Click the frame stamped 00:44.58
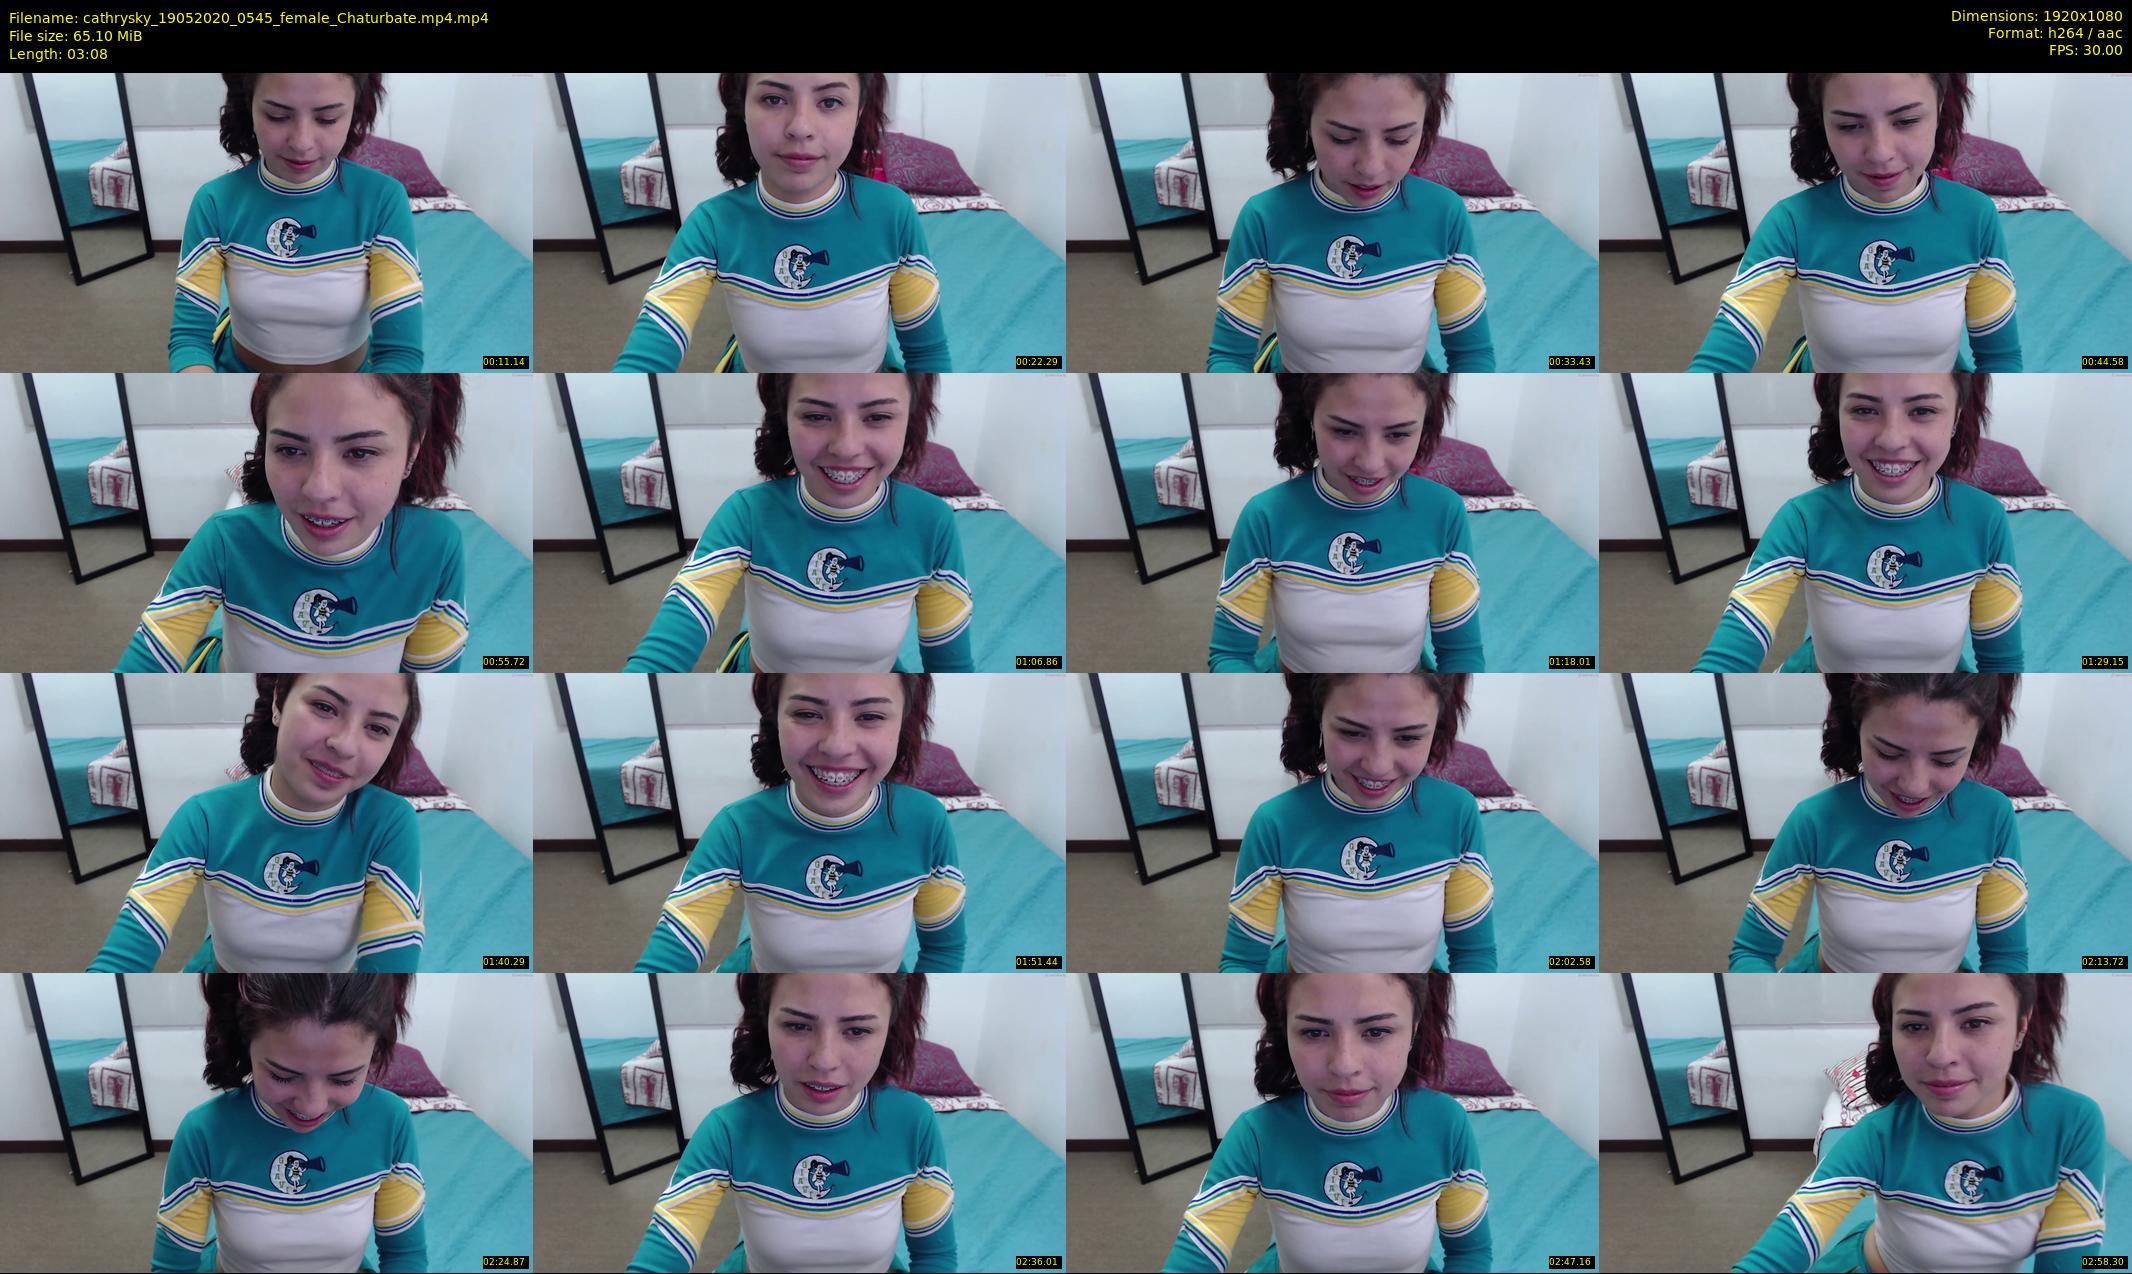Image resolution: width=2132 pixels, height=1274 pixels. tap(1865, 222)
